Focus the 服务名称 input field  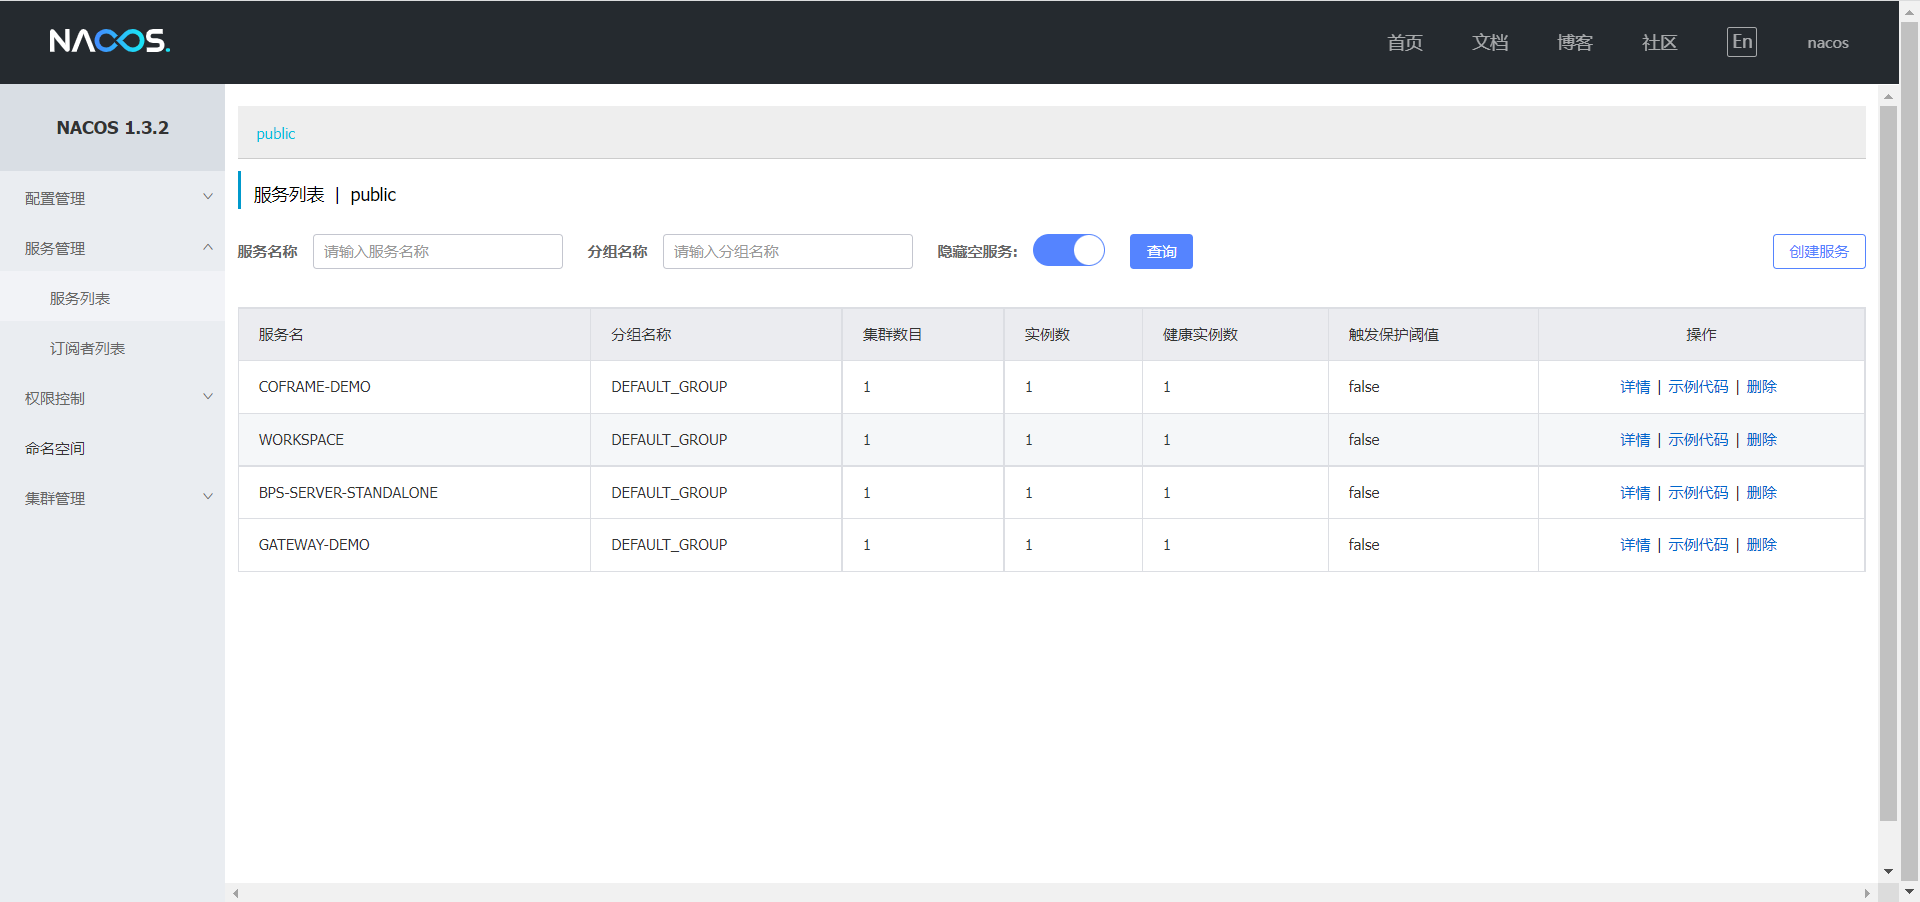(x=438, y=251)
